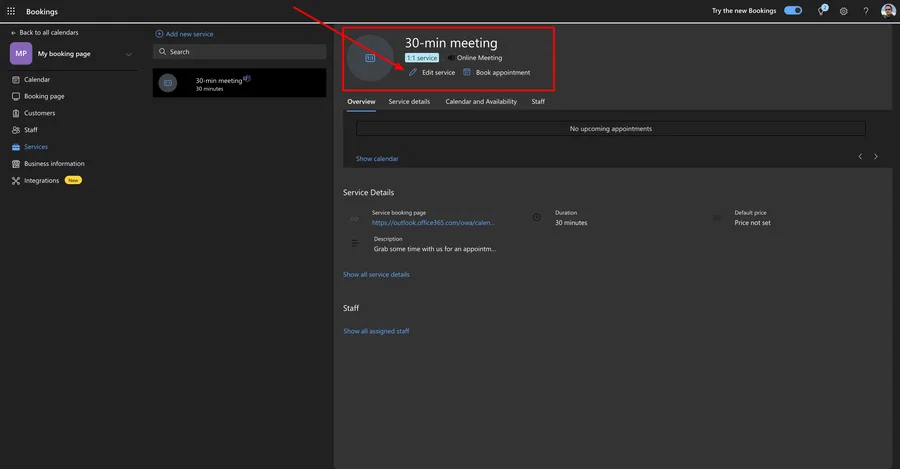Click the Price not set value

point(752,223)
